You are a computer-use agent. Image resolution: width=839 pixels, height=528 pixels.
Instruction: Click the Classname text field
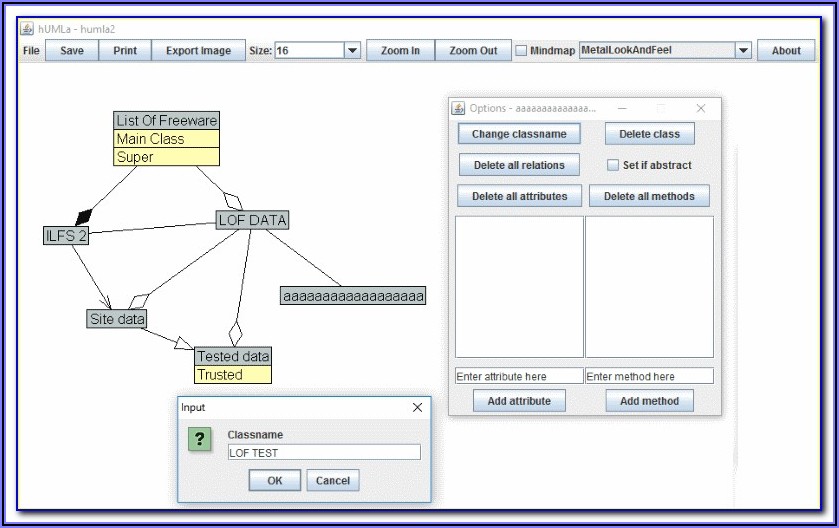[323, 453]
